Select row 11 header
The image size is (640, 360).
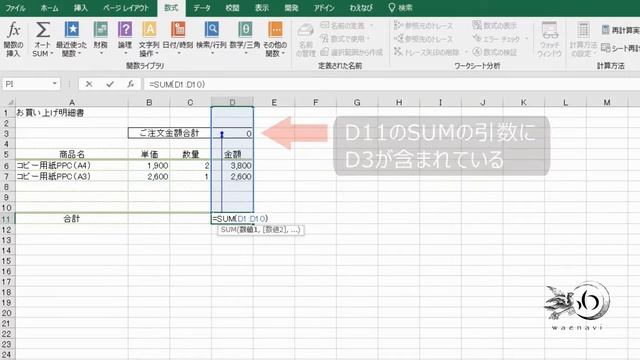(x=7, y=219)
